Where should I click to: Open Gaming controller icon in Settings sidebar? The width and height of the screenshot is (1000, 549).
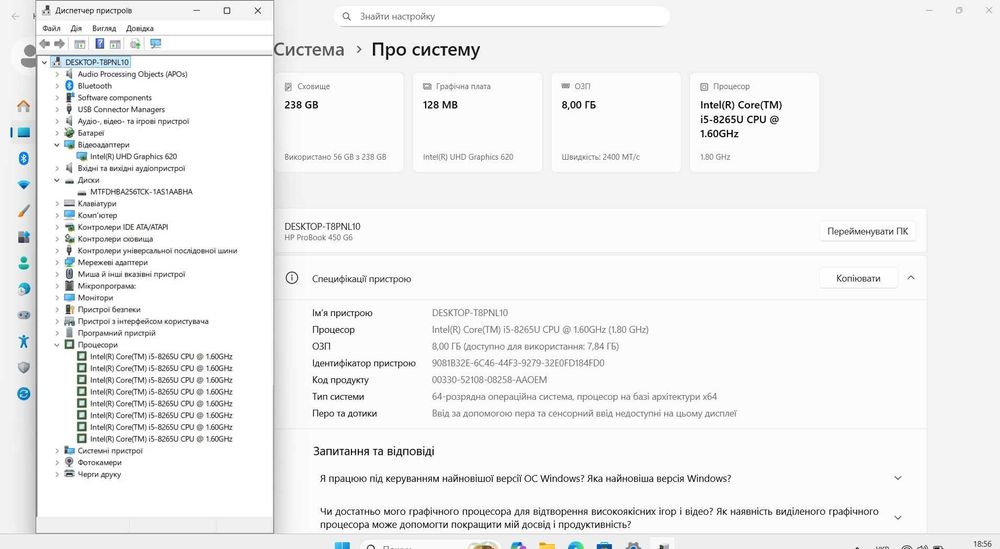[24, 315]
